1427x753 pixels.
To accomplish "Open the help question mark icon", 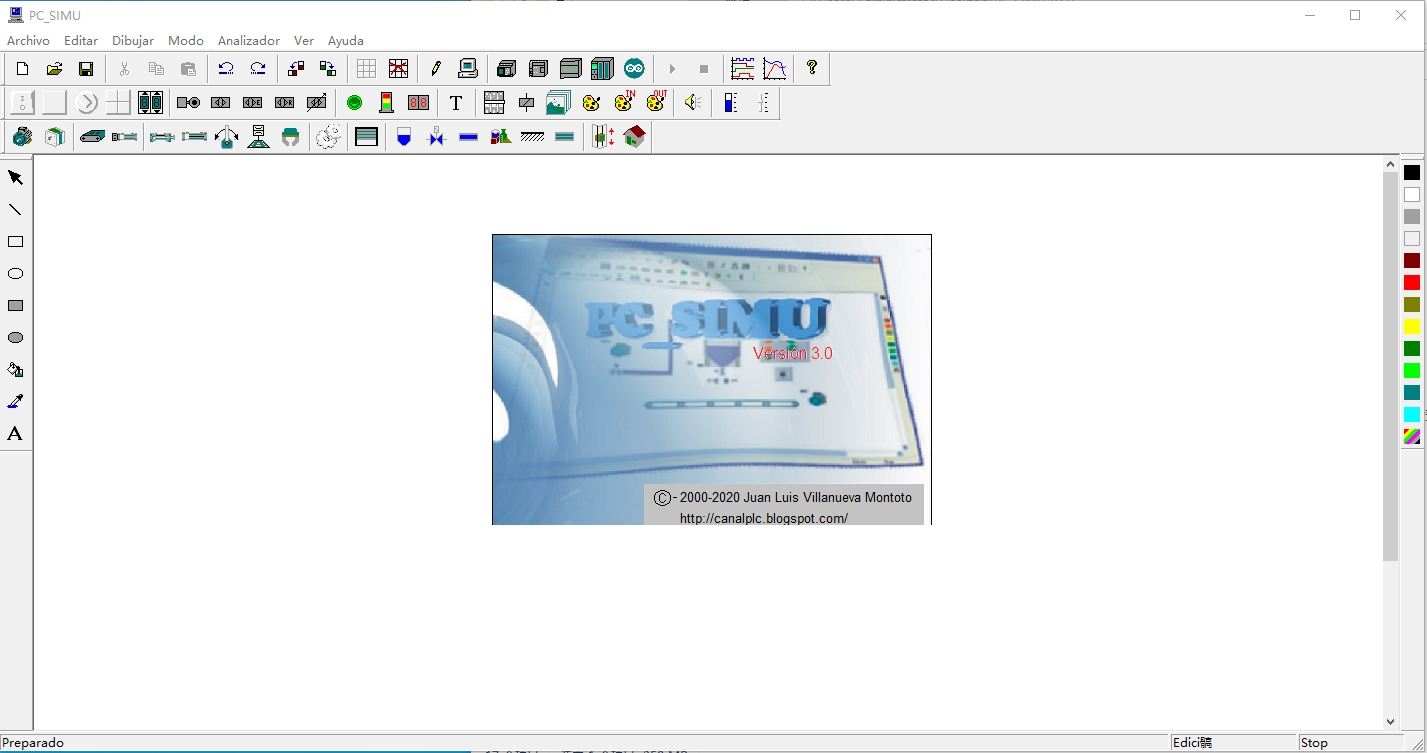I will tap(812, 68).
